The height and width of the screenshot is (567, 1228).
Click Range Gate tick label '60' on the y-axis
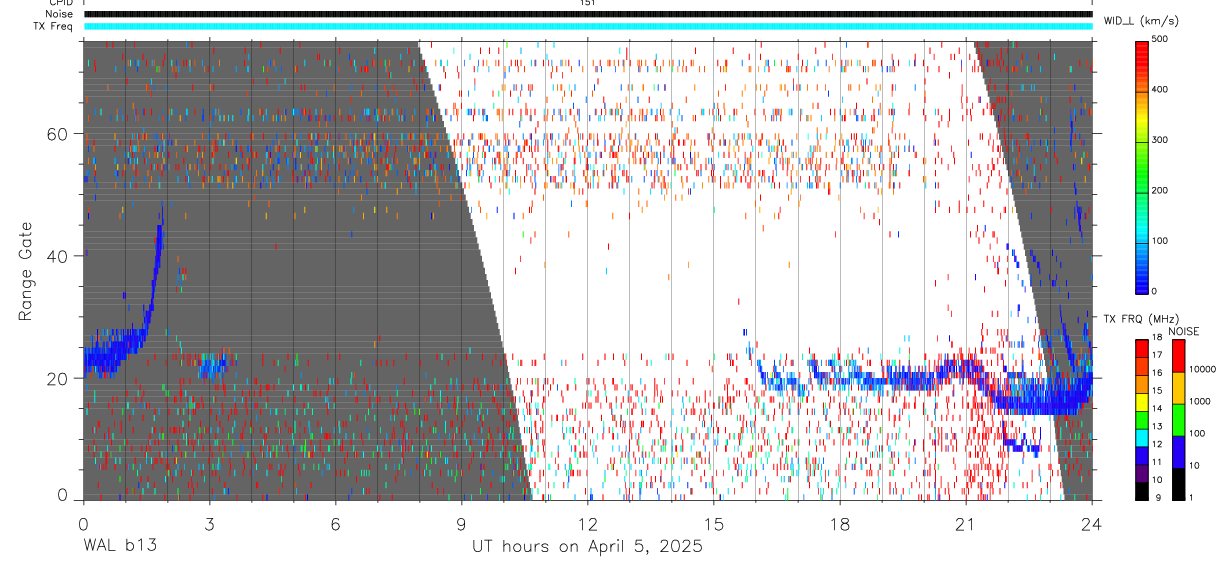coord(59,134)
